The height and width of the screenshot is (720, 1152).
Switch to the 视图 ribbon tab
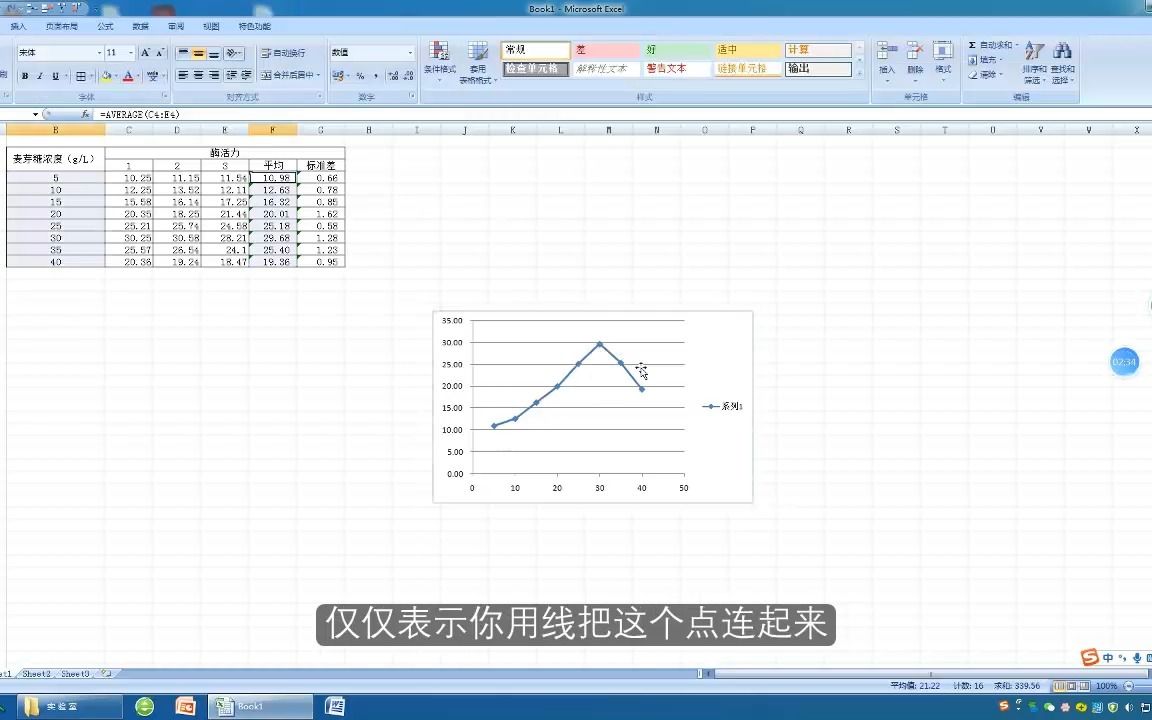pos(209,26)
